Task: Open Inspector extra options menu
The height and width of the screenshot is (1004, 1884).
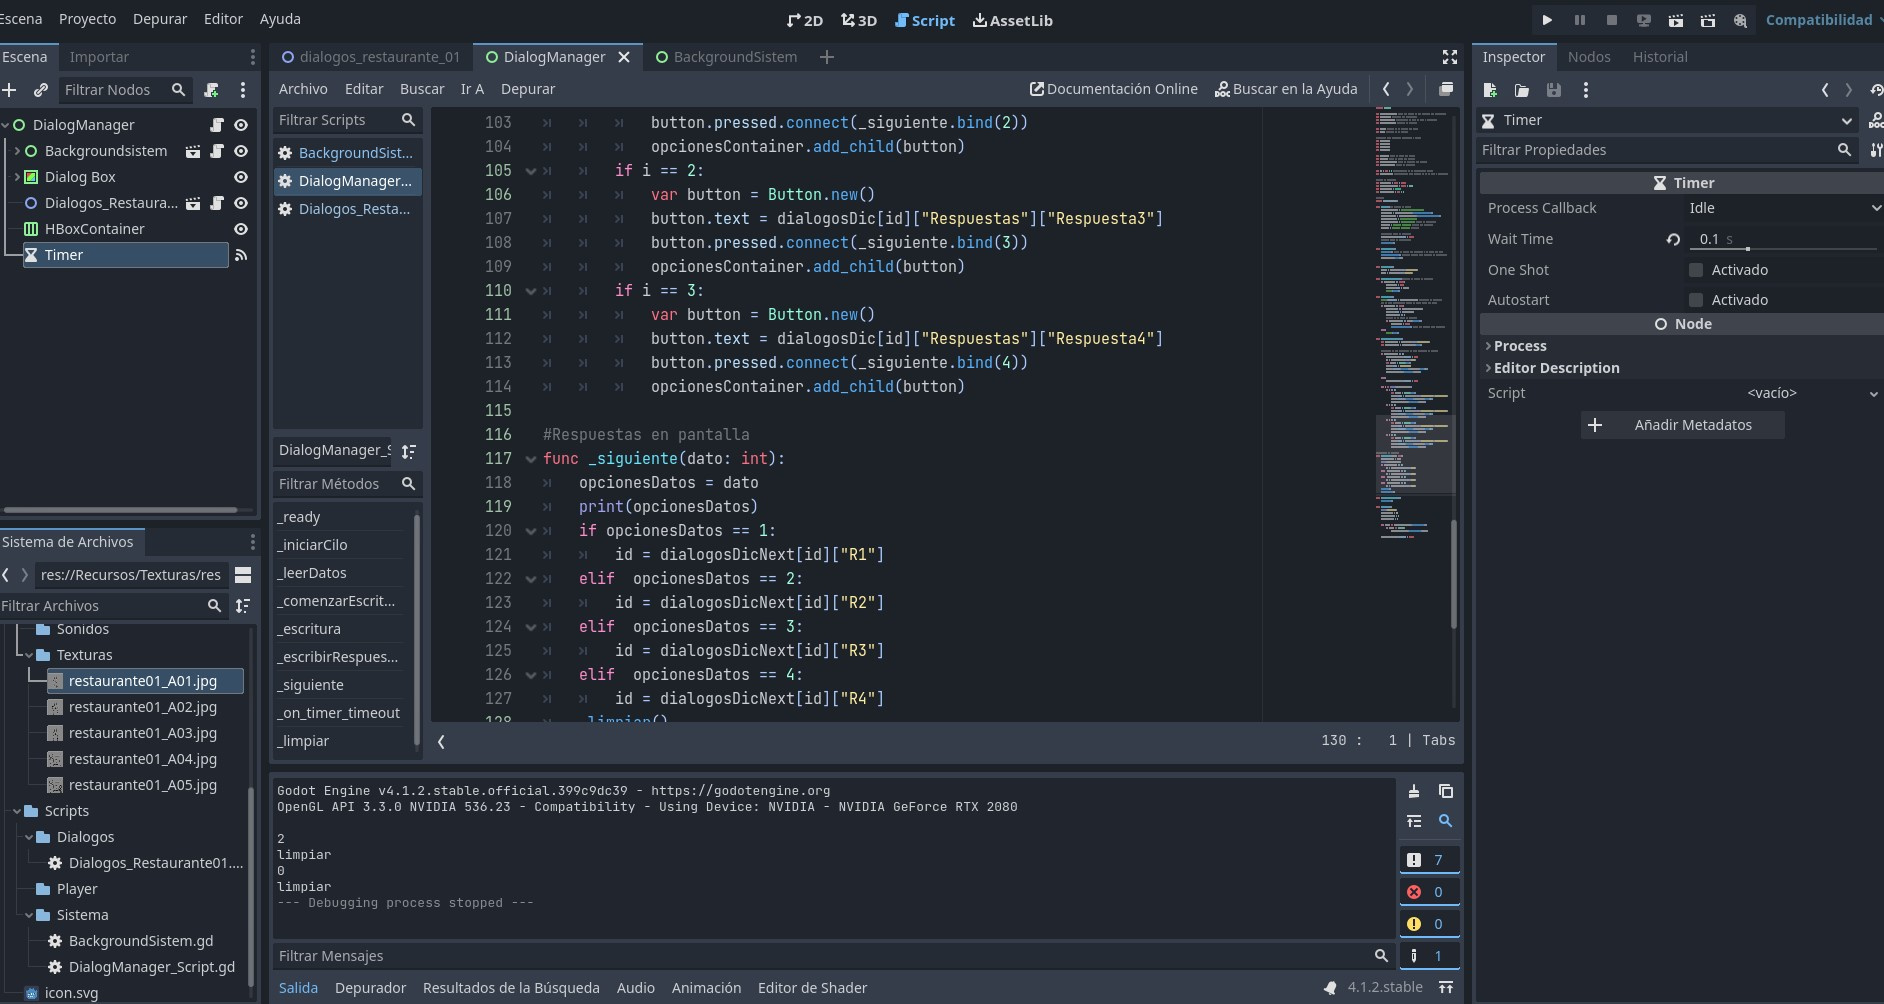Action: [1586, 90]
